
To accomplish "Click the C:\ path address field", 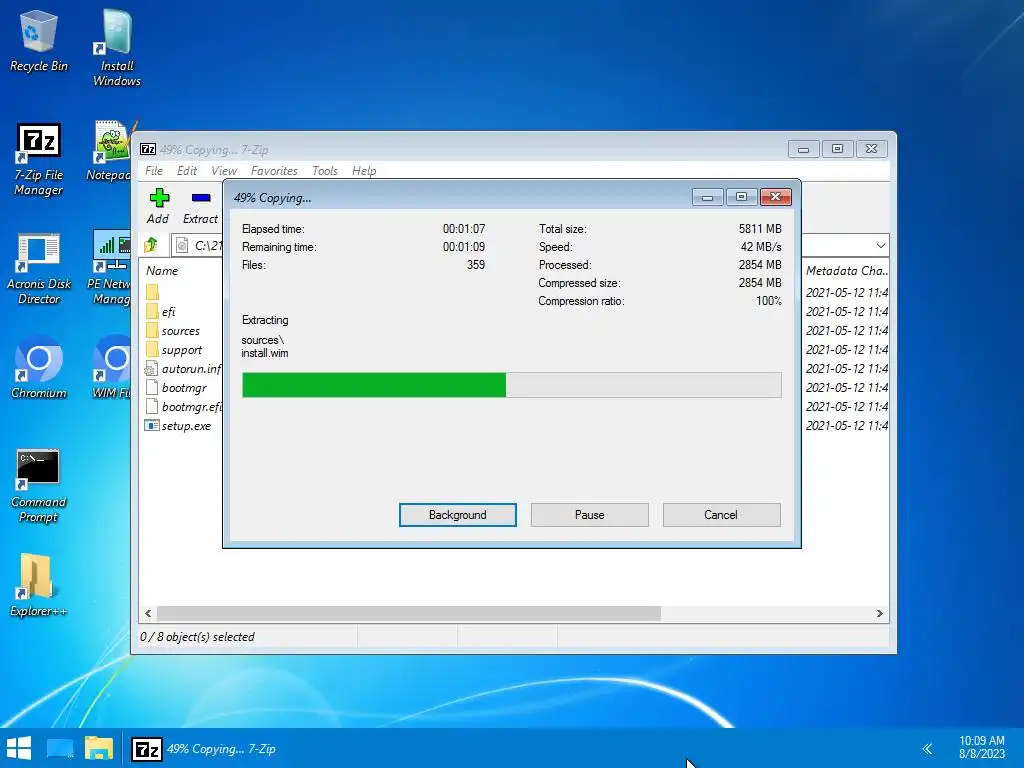I will (199, 246).
